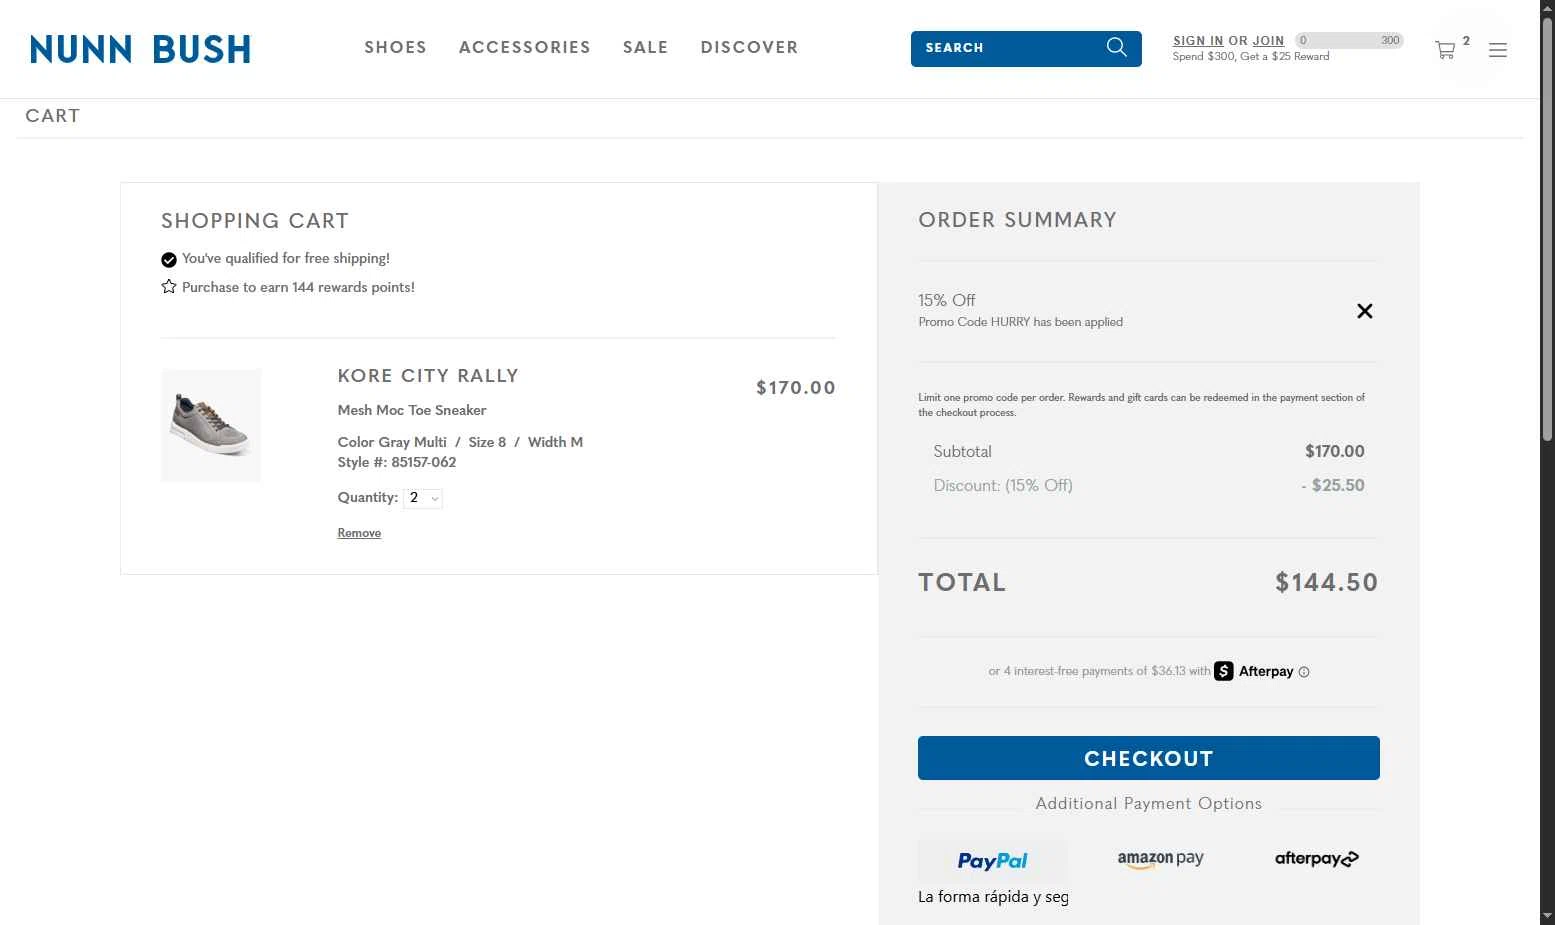Open the Discover menu
The image size is (1555, 925).
[x=749, y=47]
